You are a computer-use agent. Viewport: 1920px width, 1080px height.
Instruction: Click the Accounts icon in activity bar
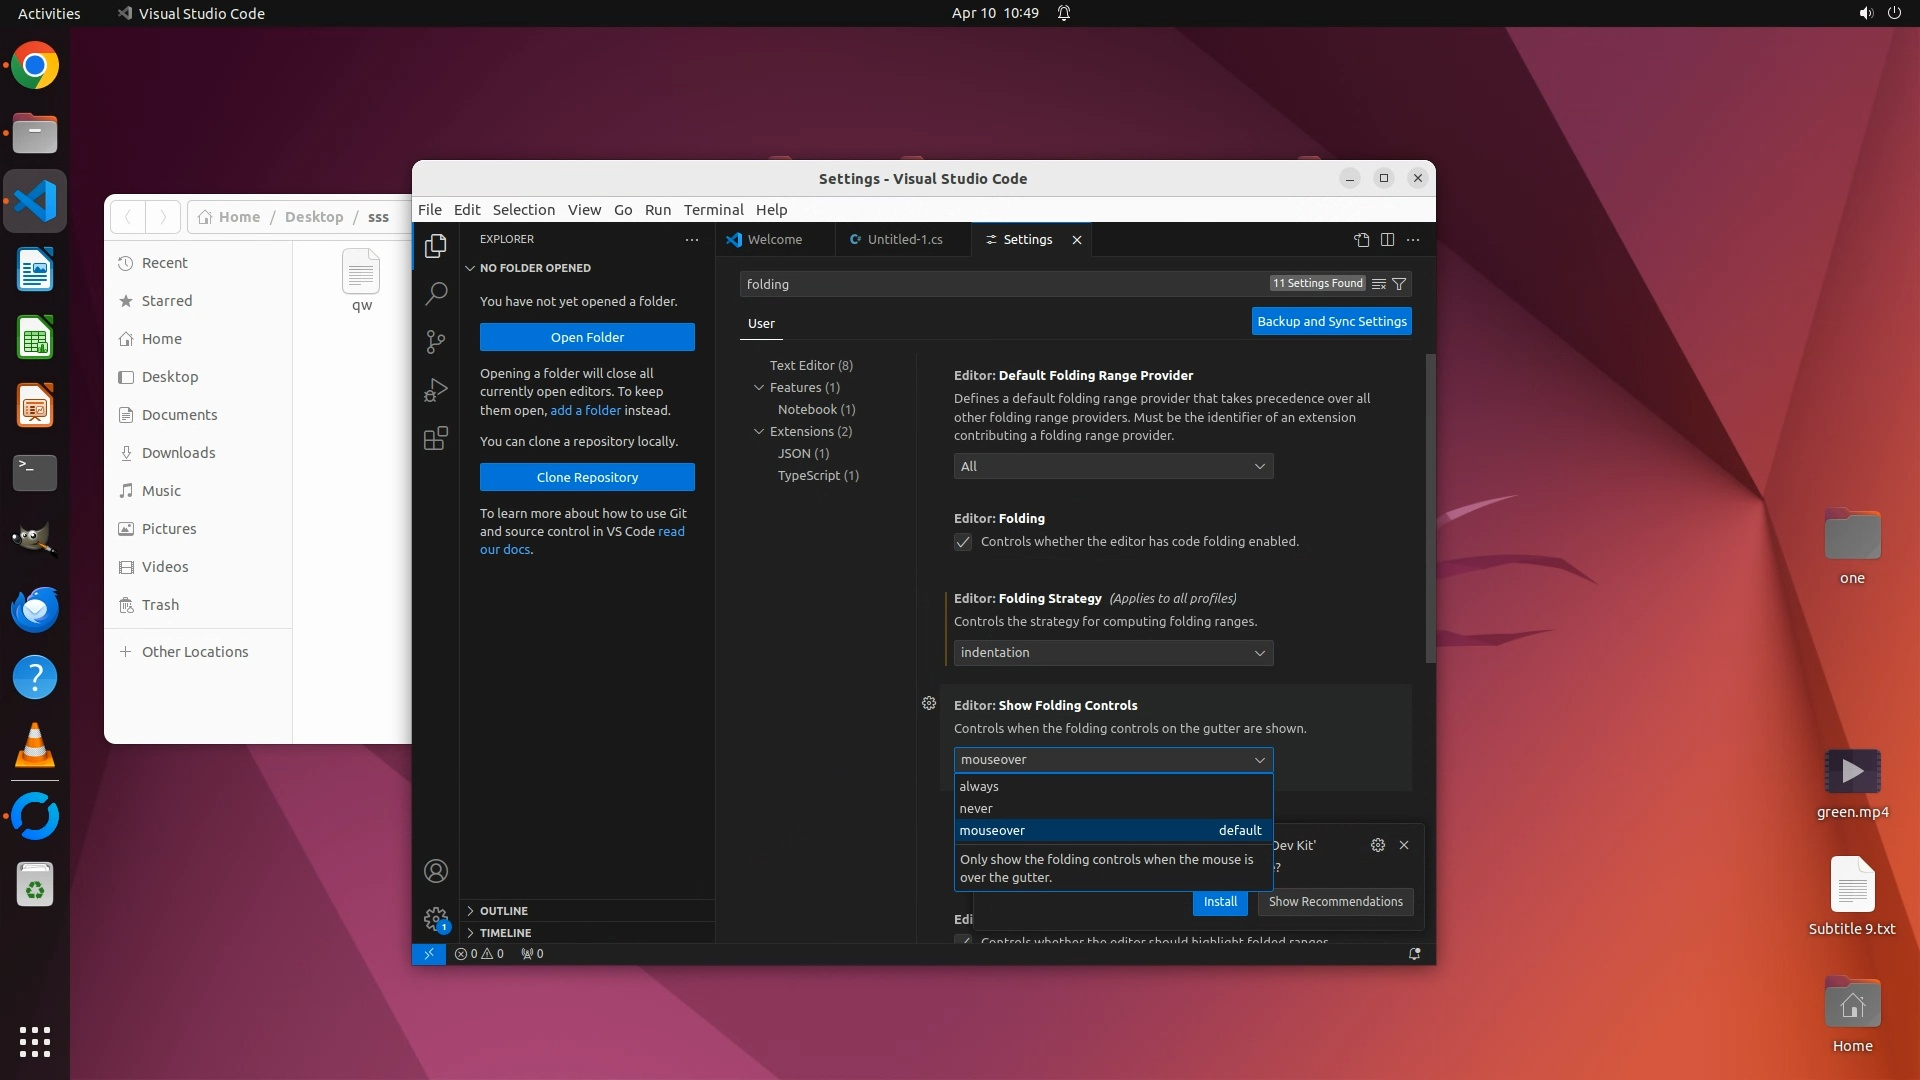tap(436, 871)
